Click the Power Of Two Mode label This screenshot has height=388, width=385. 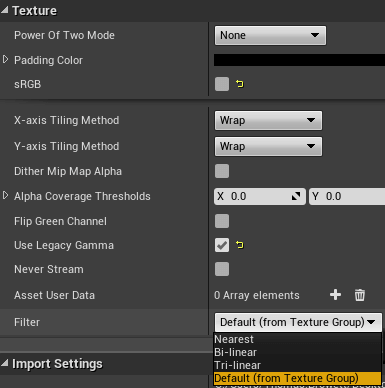pos(64,35)
